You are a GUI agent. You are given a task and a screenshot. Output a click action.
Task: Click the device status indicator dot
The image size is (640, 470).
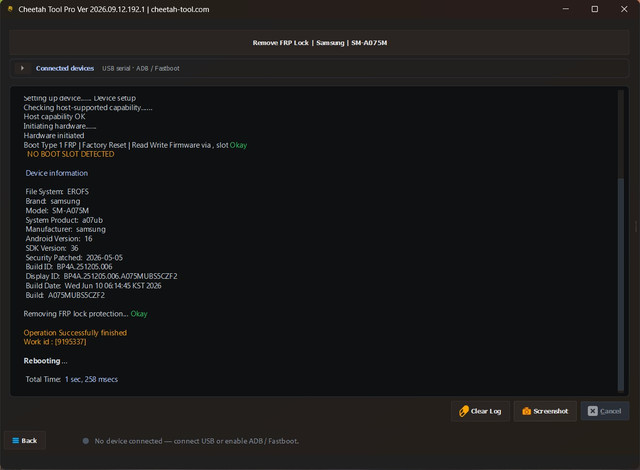[x=86, y=441]
